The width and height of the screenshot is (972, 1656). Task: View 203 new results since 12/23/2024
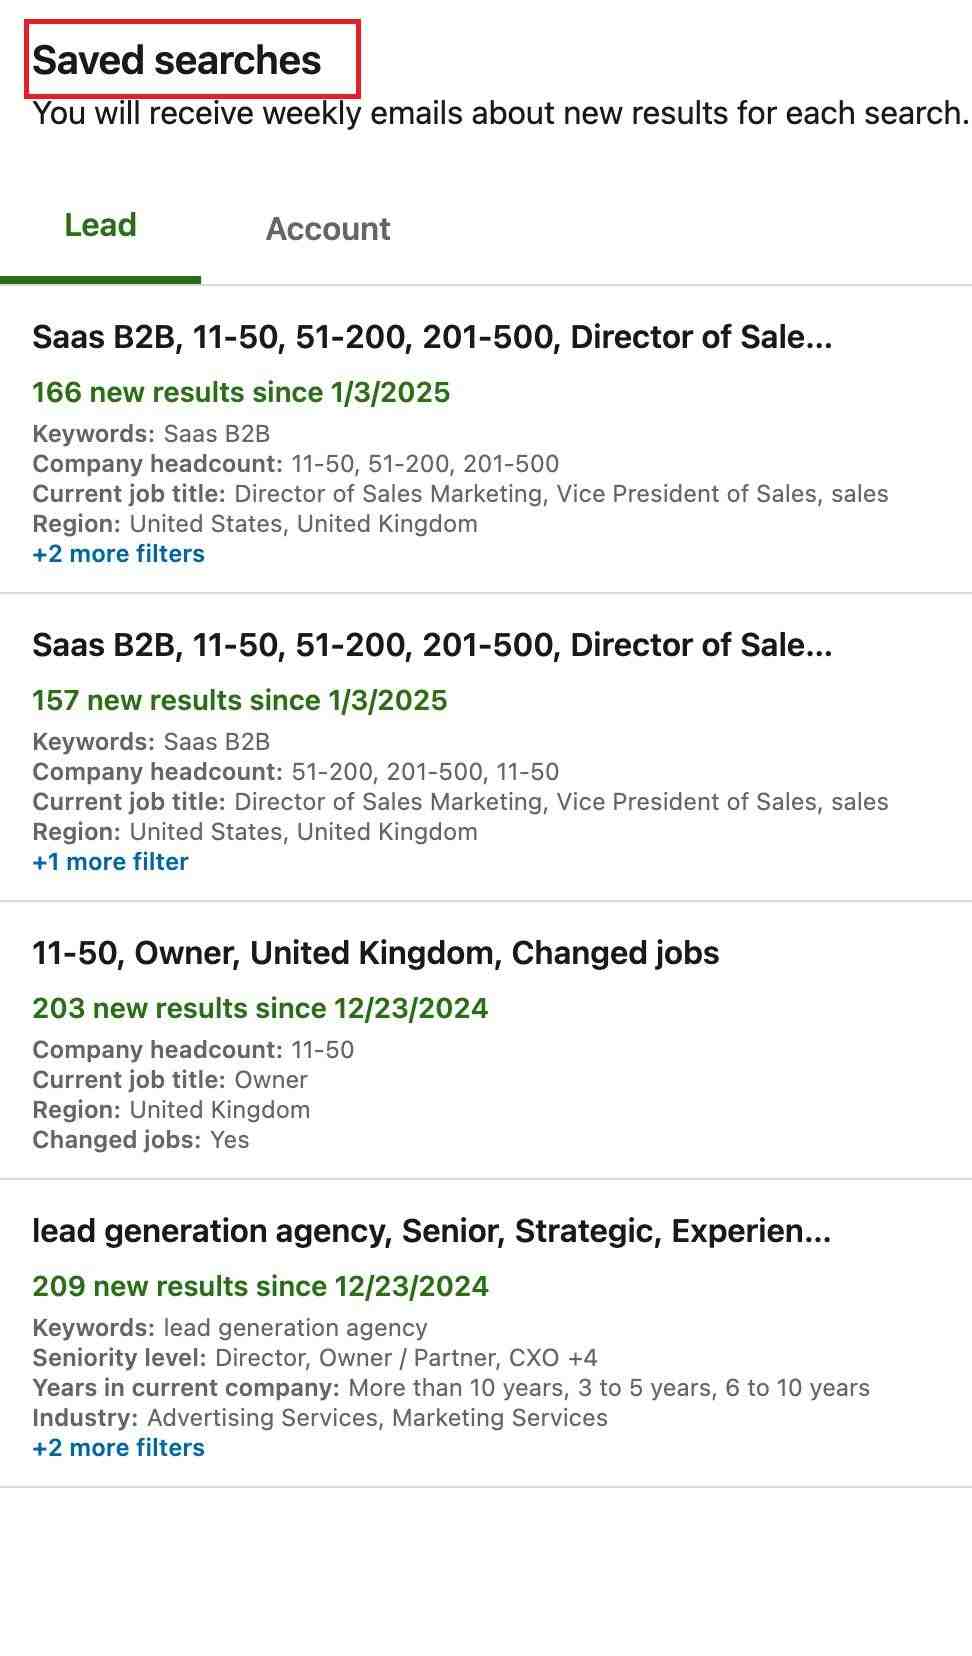(261, 1008)
